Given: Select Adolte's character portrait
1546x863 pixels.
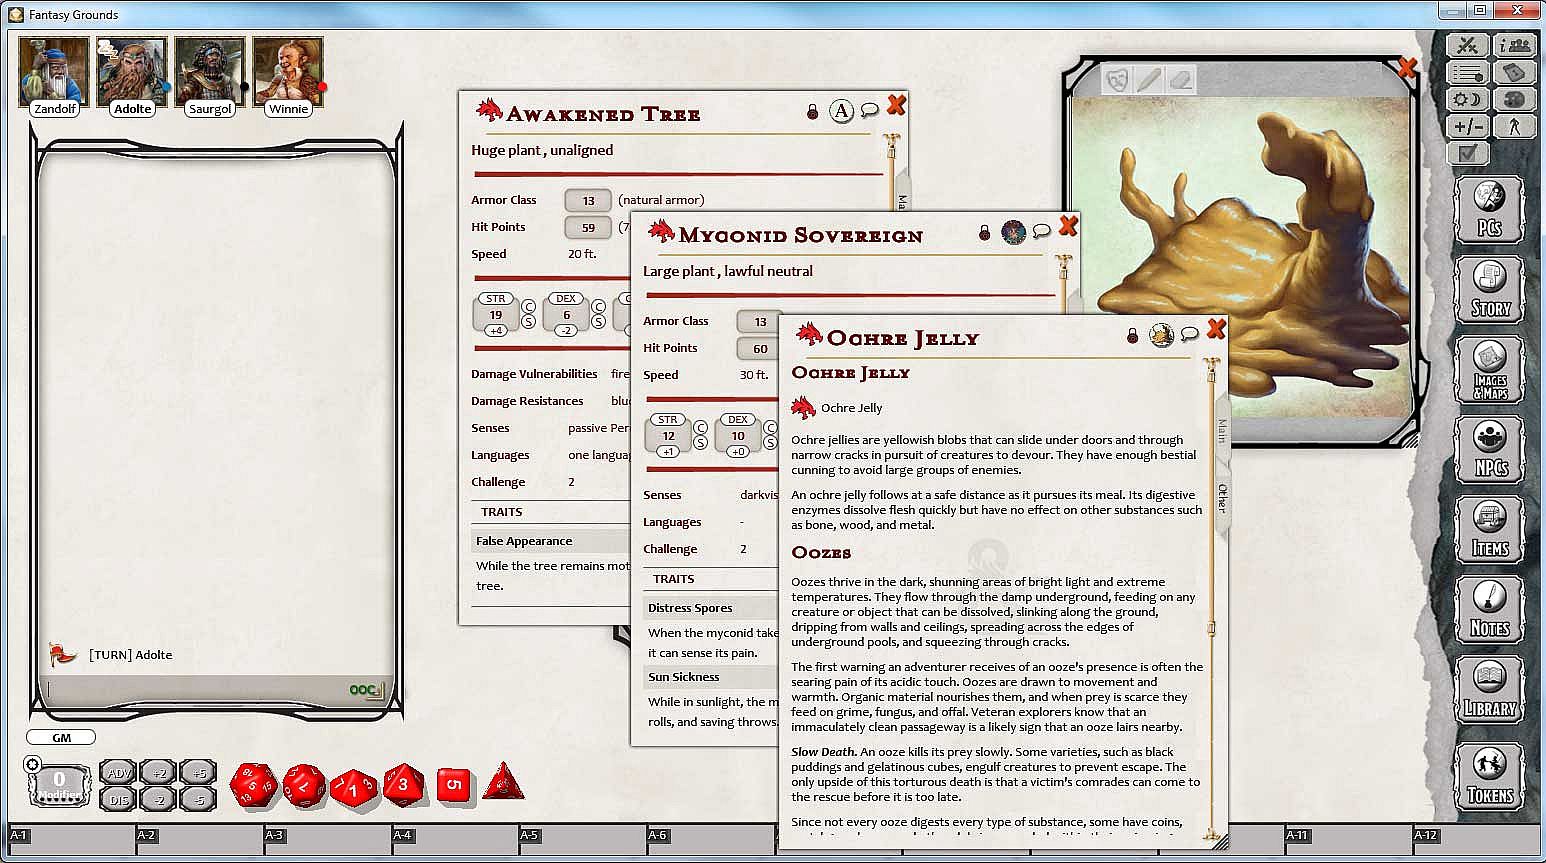Looking at the screenshot, I should tap(132, 70).
